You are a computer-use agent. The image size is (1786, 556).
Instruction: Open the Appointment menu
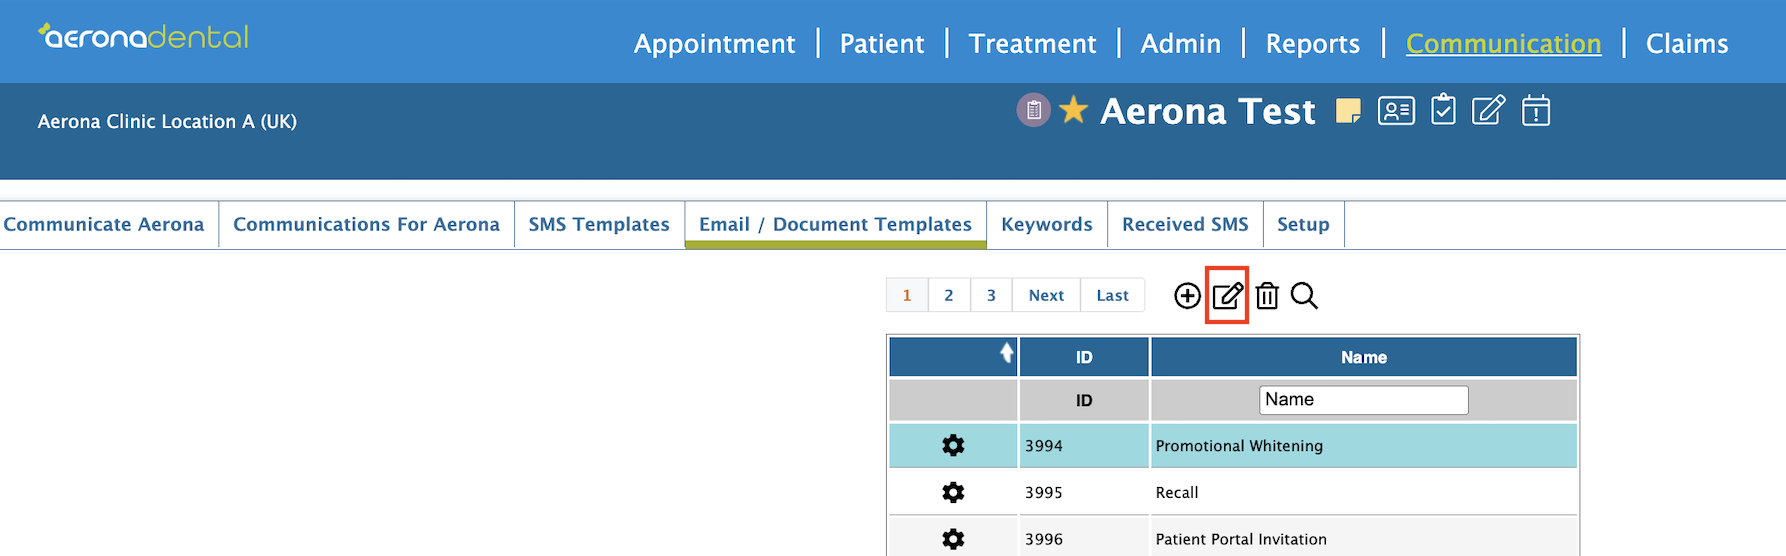coord(714,44)
